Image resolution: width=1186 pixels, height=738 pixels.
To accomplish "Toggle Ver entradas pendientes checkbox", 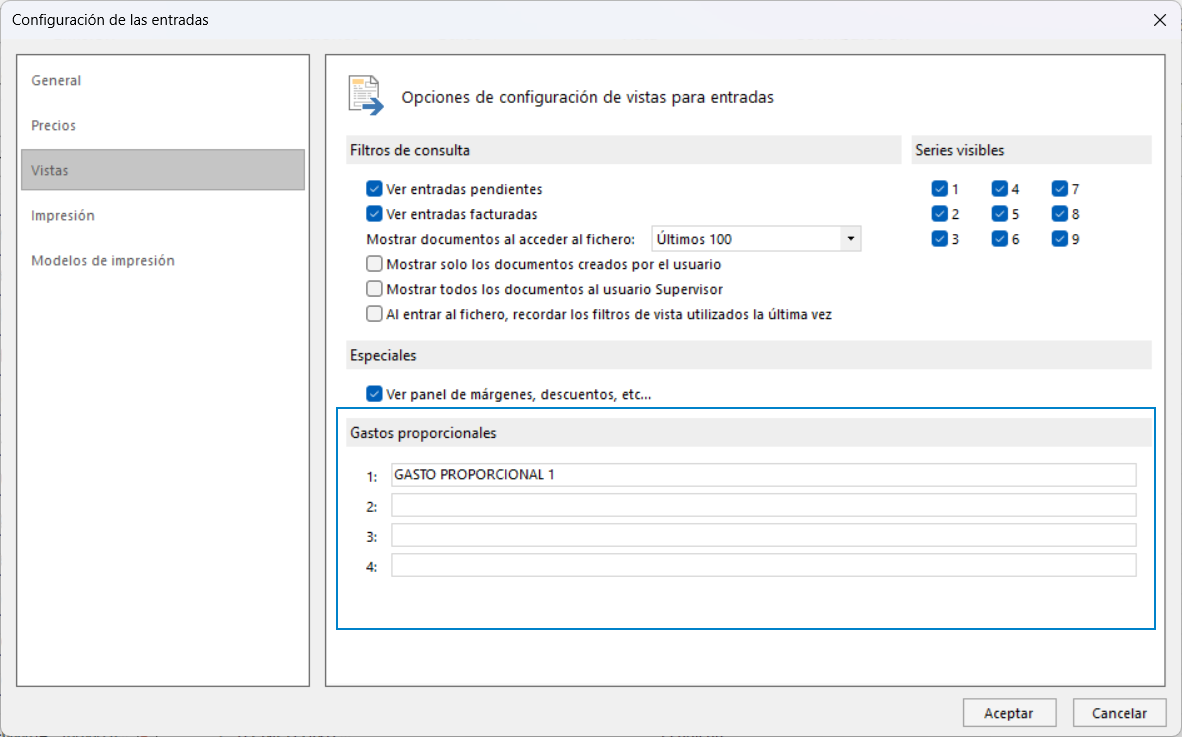I will coord(374,188).
